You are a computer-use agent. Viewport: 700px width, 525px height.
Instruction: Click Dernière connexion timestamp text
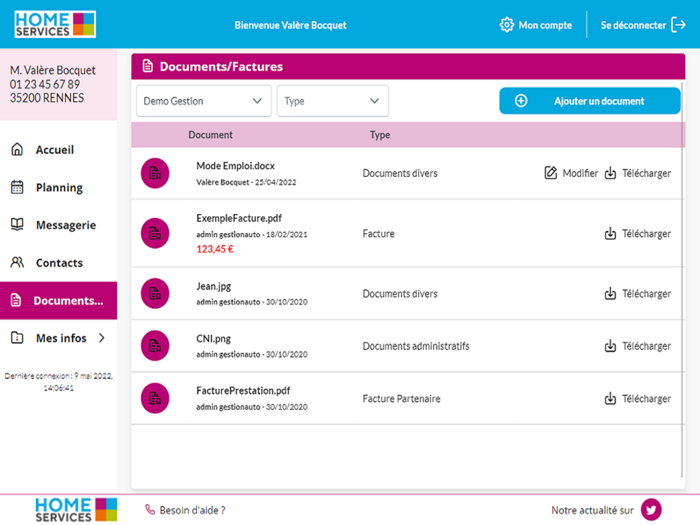point(58,382)
